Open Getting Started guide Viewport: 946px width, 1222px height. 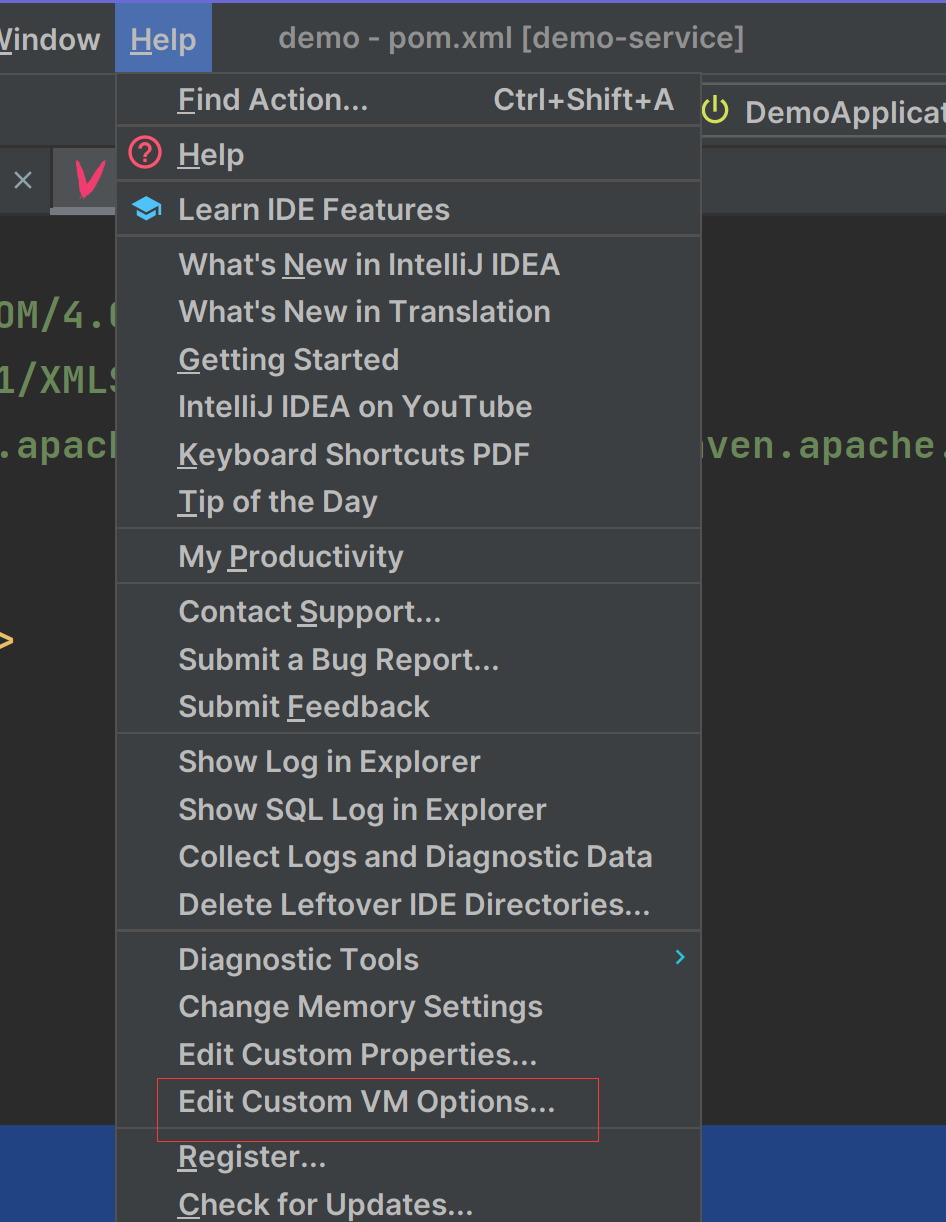[288, 360]
